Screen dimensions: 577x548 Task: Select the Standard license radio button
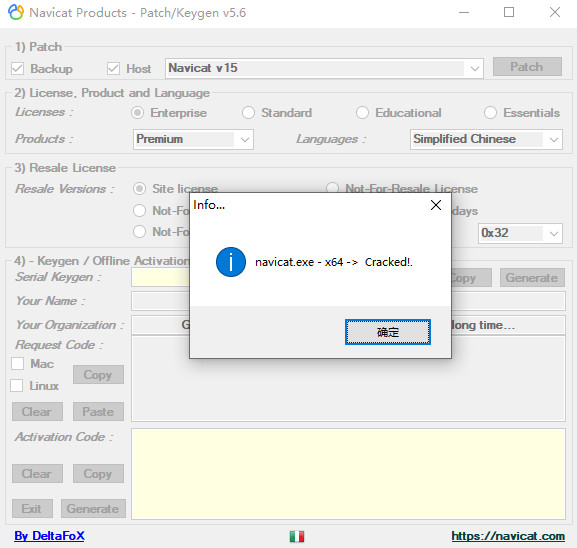pyautogui.click(x=248, y=113)
